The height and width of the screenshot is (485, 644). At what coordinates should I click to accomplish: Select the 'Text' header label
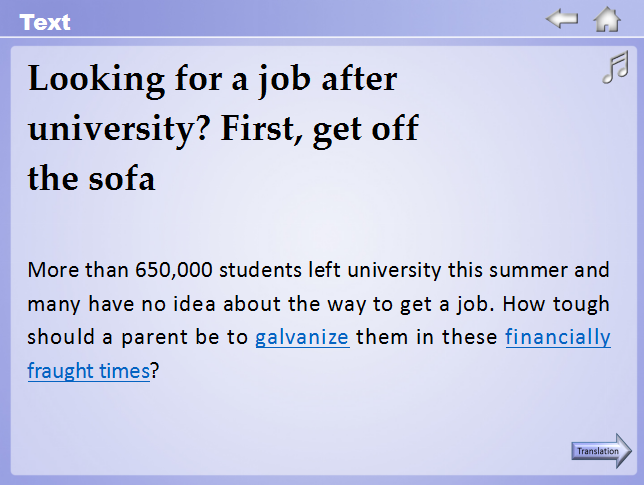tap(45, 22)
